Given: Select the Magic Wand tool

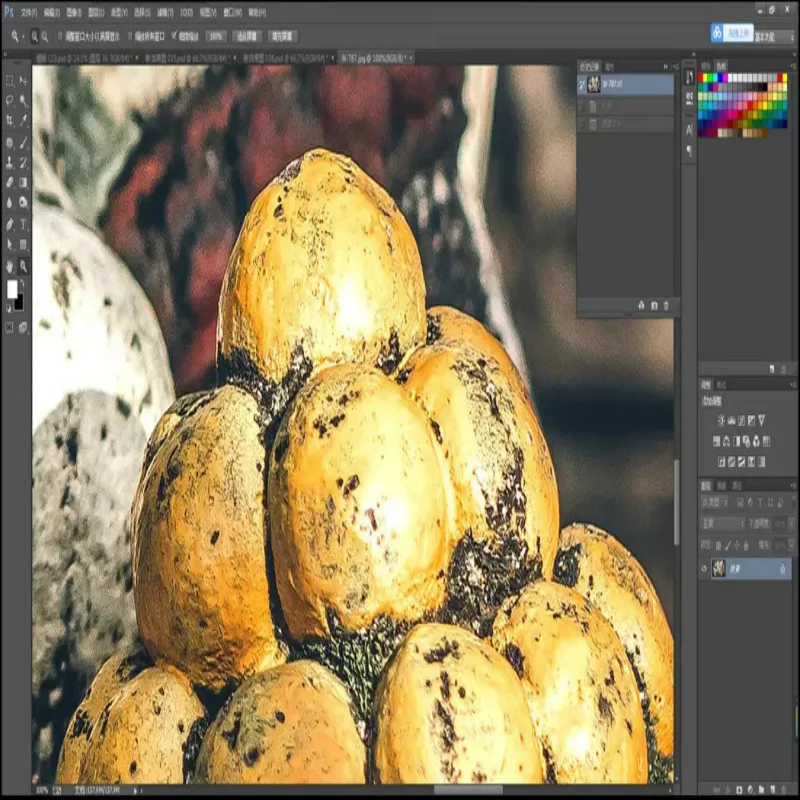Looking at the screenshot, I should (23, 101).
